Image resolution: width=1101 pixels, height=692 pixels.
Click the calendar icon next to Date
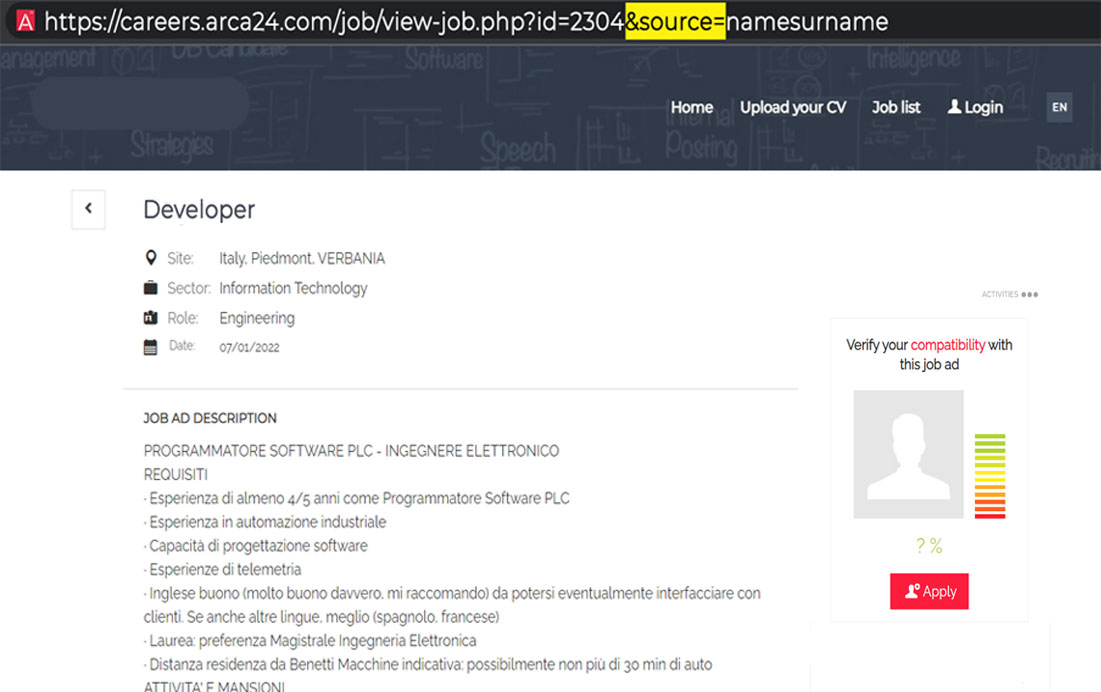coord(151,348)
